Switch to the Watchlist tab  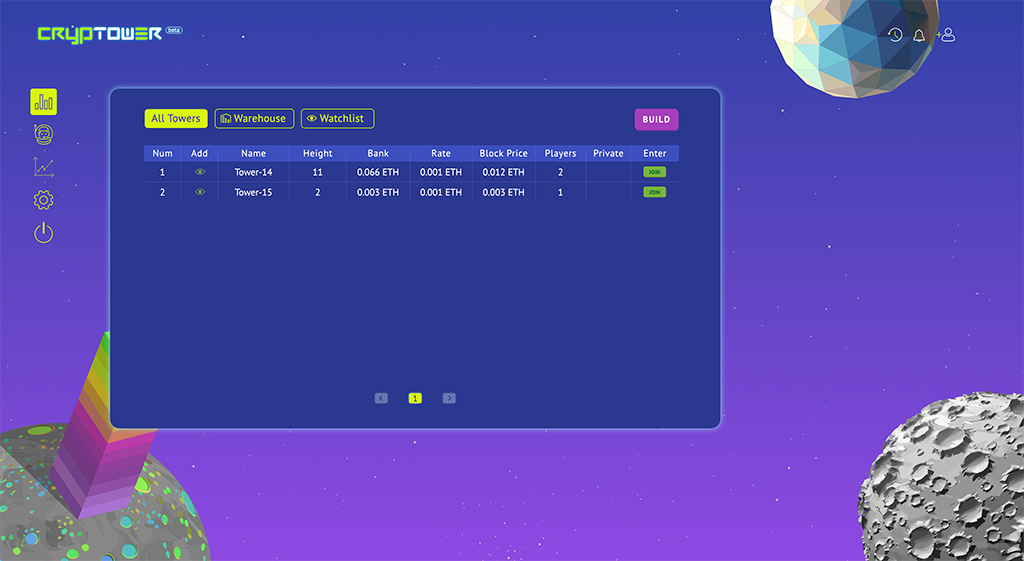(338, 118)
